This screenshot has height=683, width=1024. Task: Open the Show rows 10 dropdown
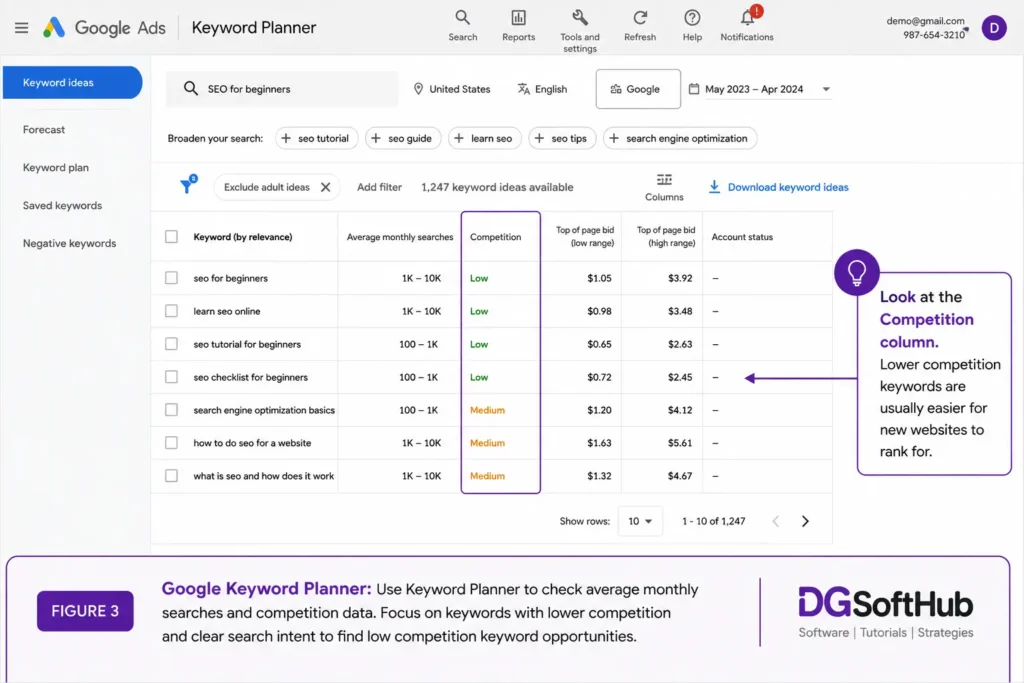640,521
